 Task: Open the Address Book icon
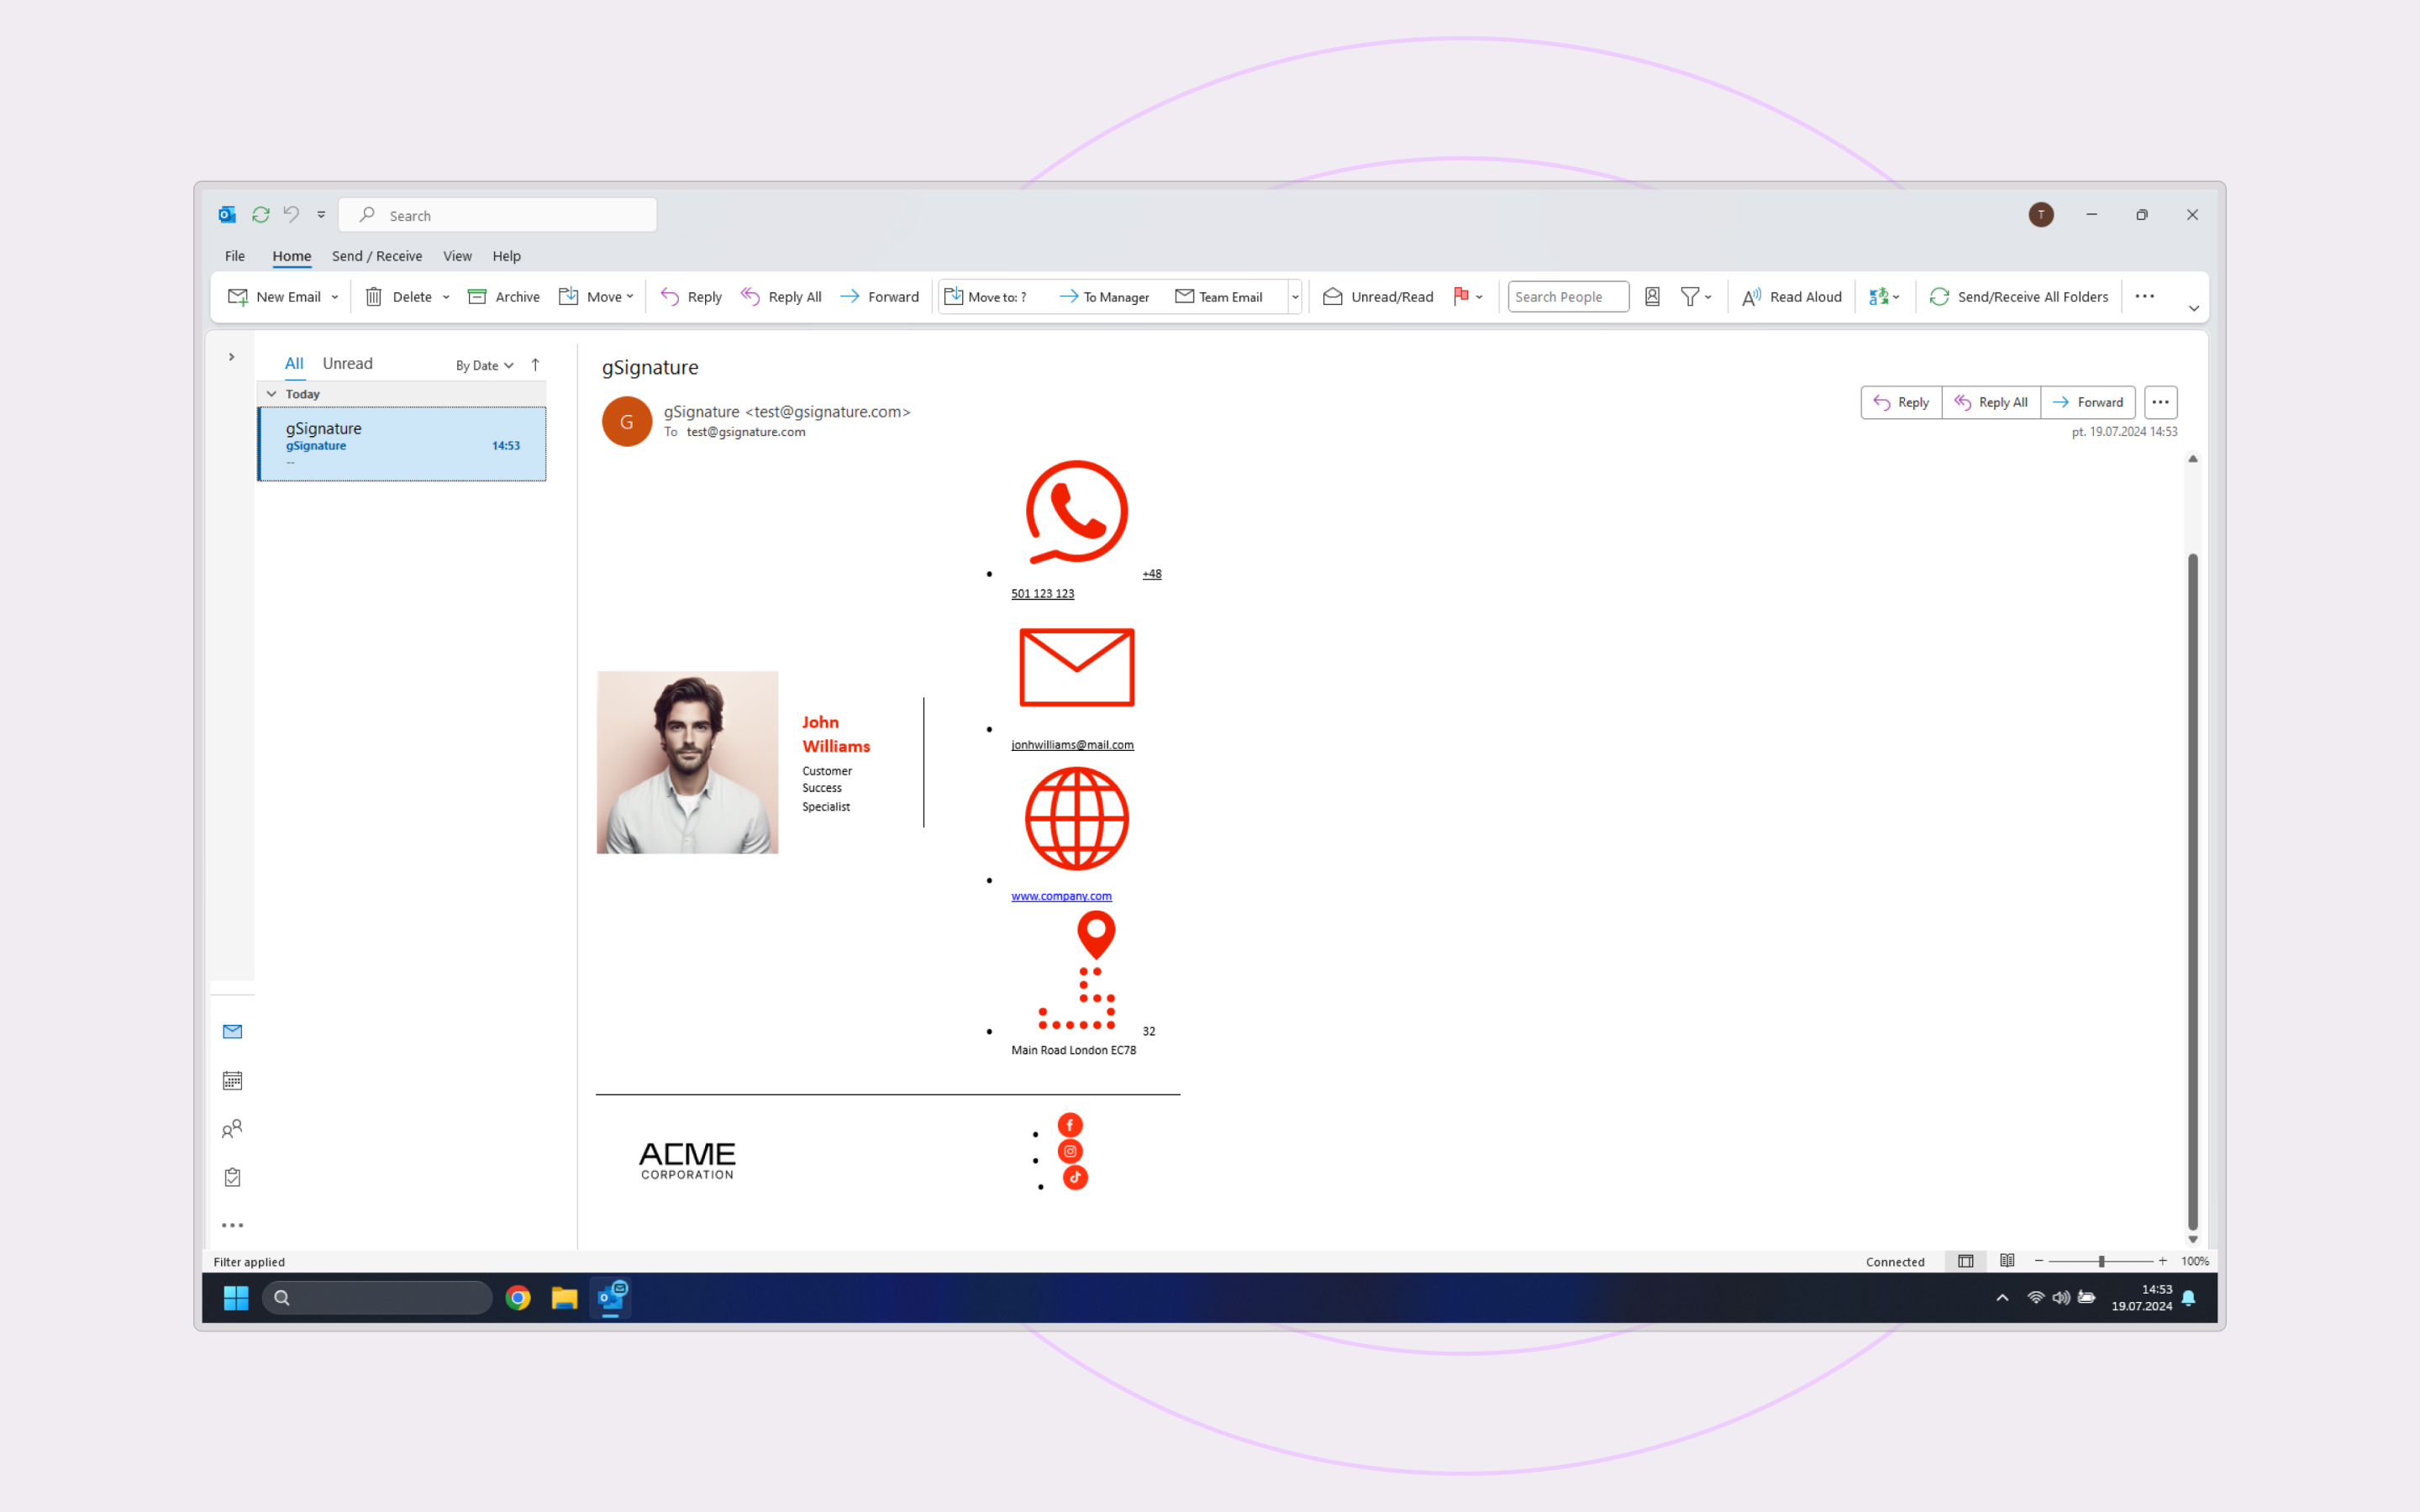1652,296
